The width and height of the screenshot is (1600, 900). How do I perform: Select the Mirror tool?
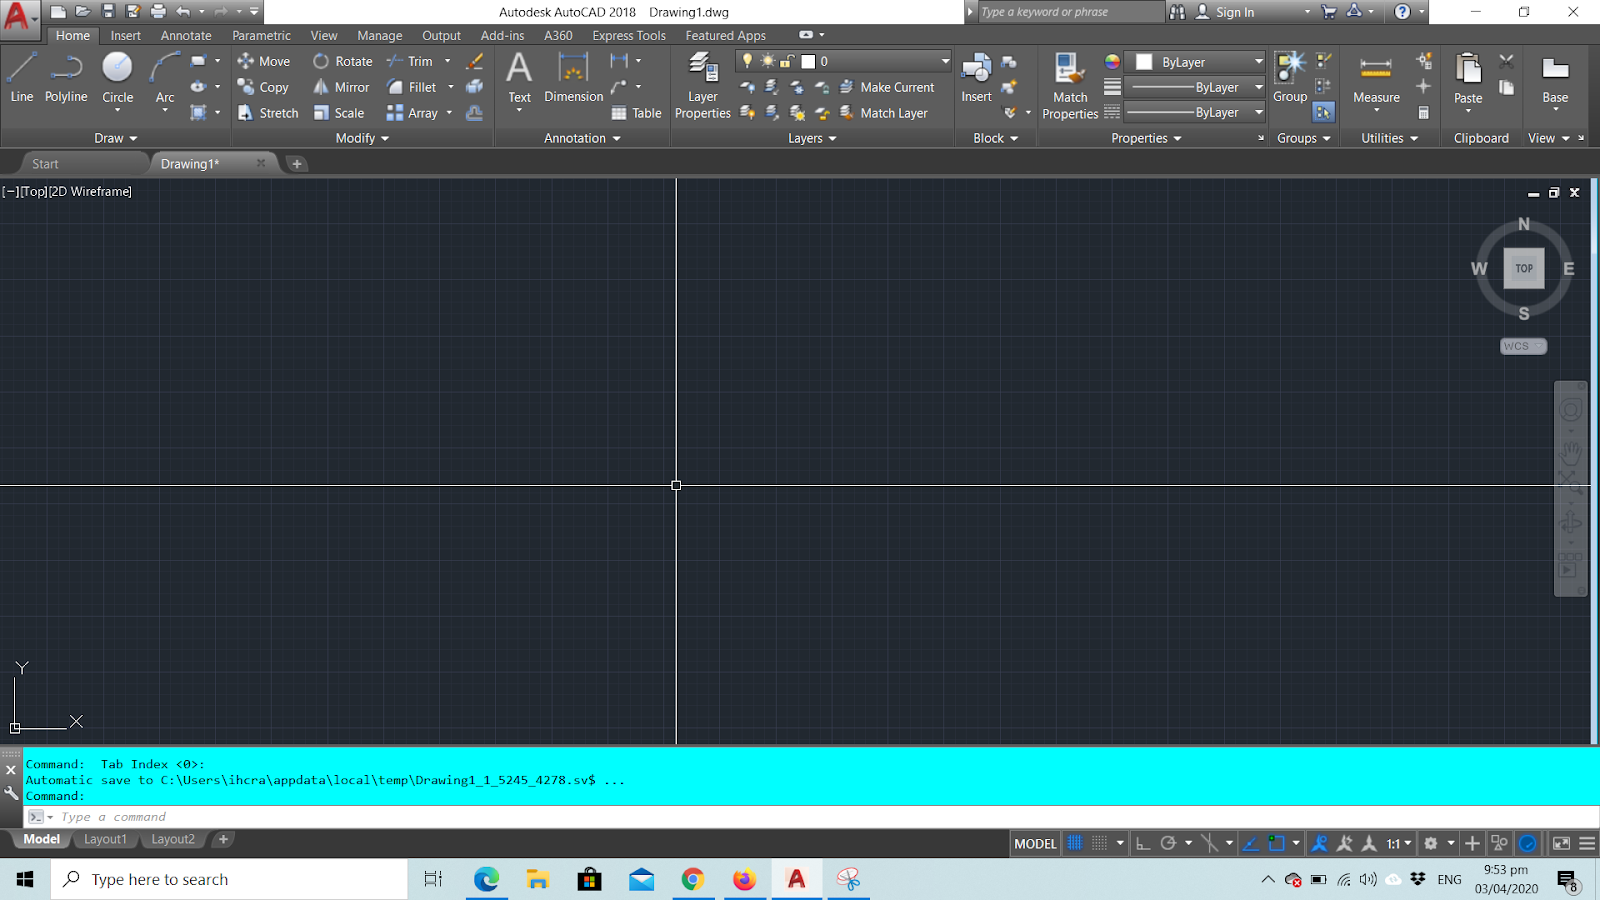(341, 87)
